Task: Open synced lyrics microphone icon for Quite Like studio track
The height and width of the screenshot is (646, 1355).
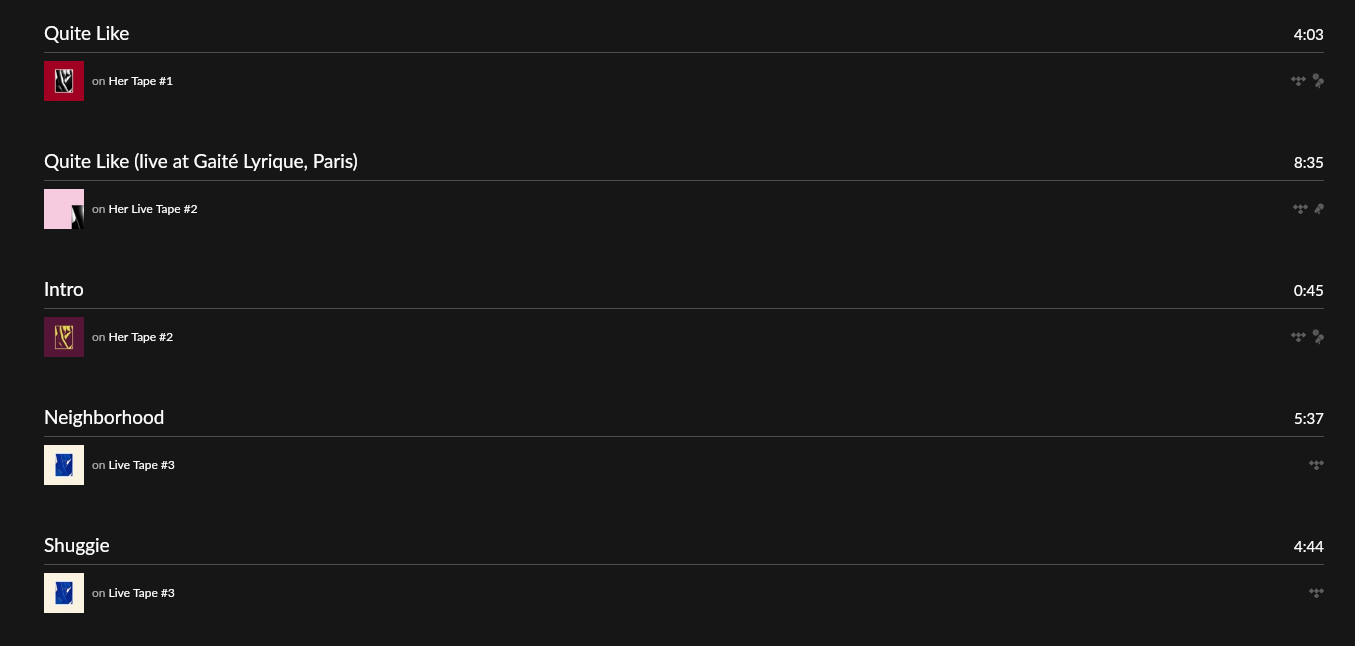Action: point(1318,81)
